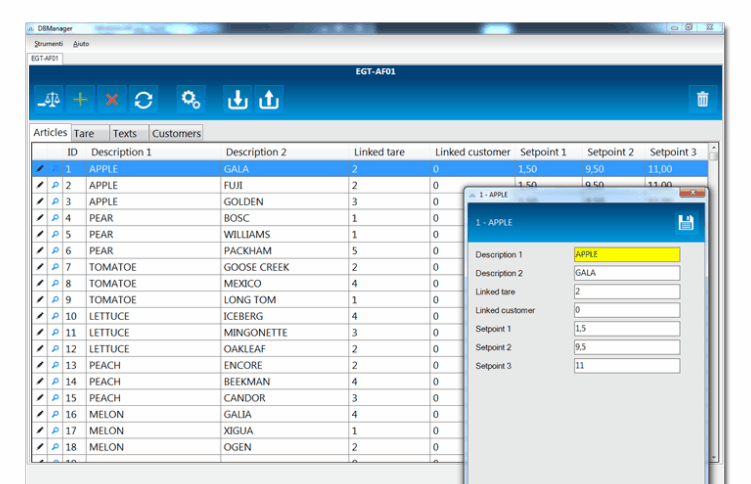
Task: Click magnifier icon for ENCORE row
Action: coord(56,365)
